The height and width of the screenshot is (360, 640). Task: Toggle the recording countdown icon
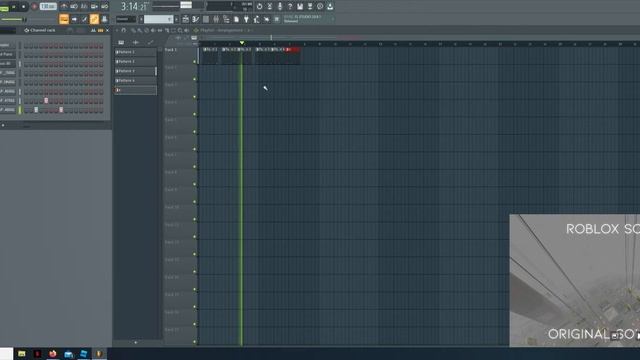(84, 7)
